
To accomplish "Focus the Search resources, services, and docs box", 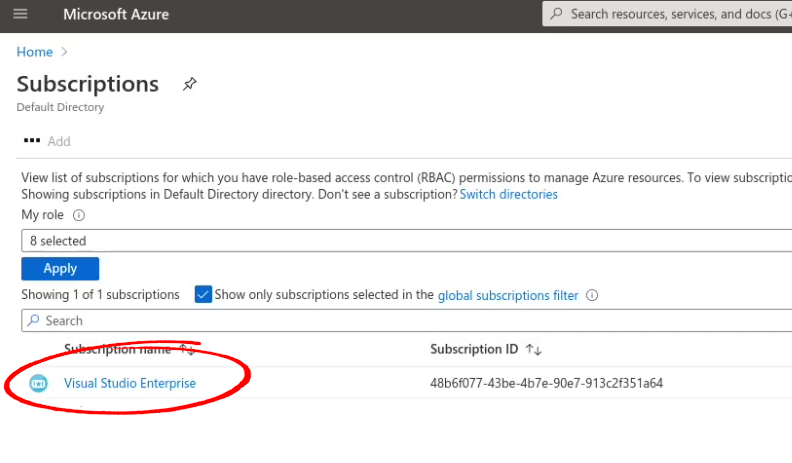I will [667, 14].
